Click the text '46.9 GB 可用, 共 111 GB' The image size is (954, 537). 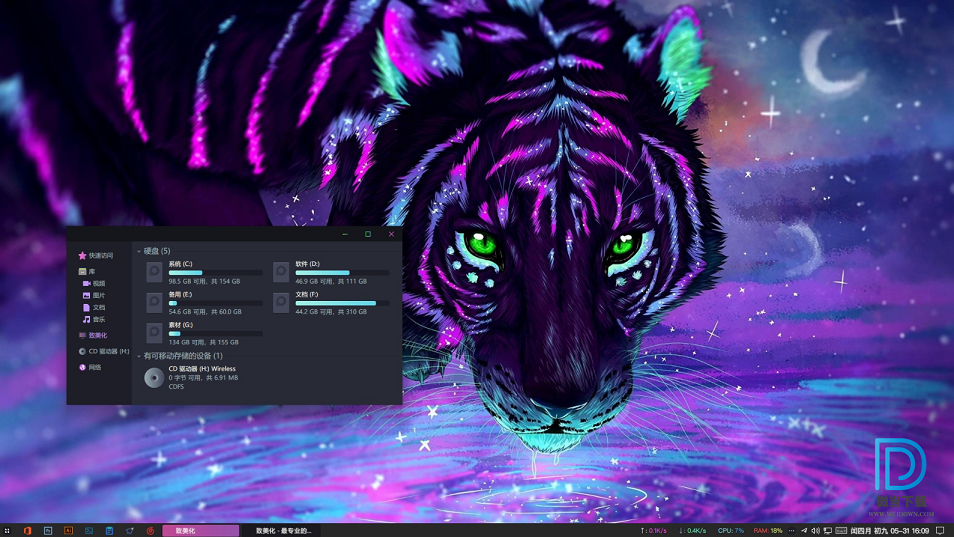click(x=331, y=282)
